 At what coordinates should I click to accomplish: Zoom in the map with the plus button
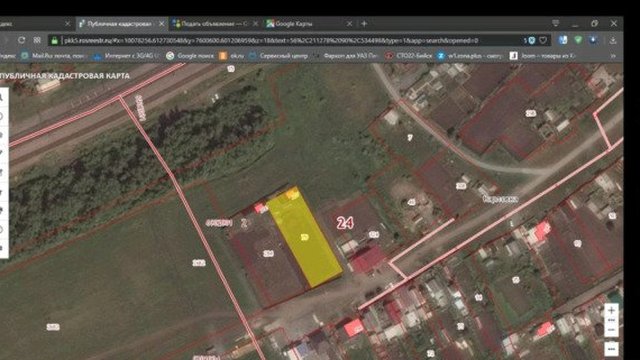pos(611,311)
